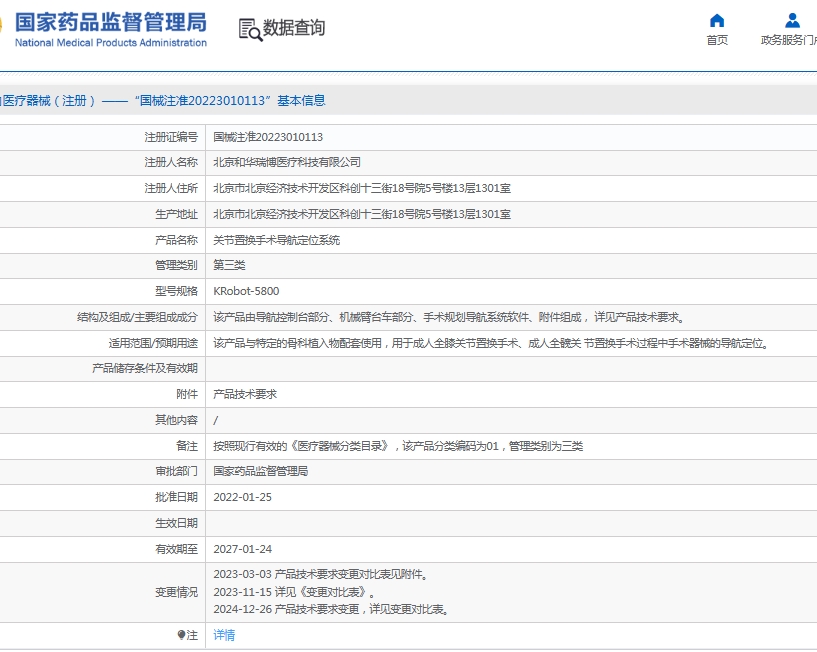817x652 pixels.
Task: Click the 2023-11-15 change record line
Action: coord(294,592)
